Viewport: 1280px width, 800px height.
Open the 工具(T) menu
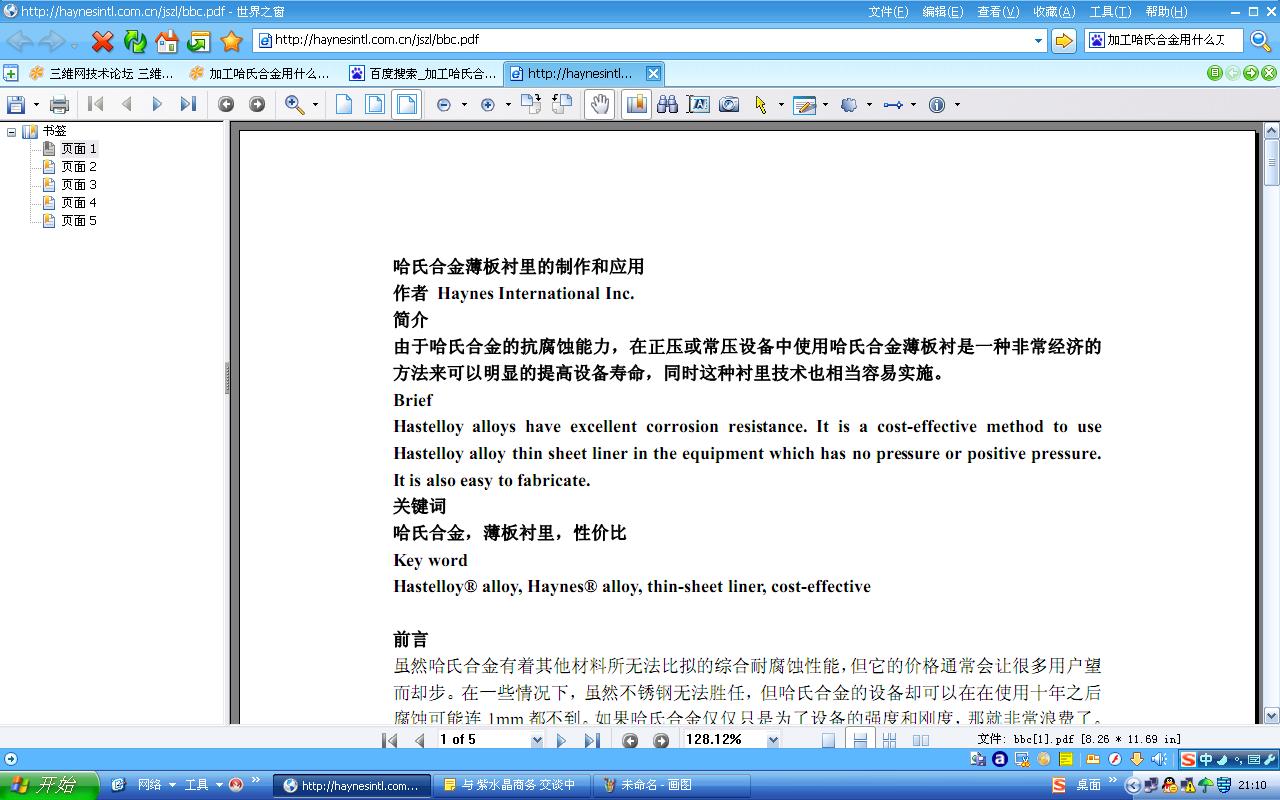[1110, 11]
